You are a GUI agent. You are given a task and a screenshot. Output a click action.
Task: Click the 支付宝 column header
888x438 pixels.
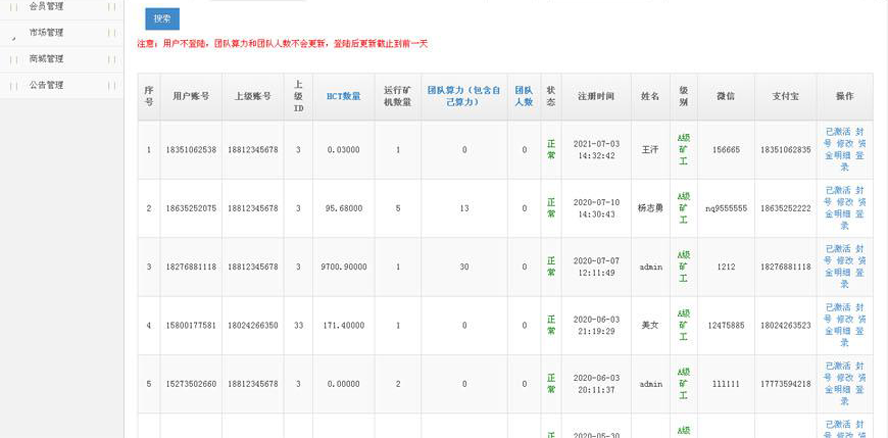point(785,96)
